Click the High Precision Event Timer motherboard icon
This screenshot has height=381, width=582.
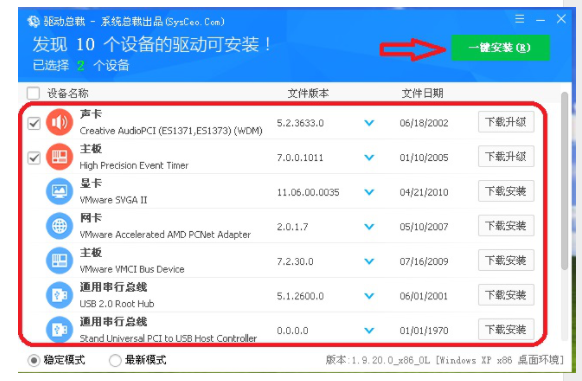point(59,157)
